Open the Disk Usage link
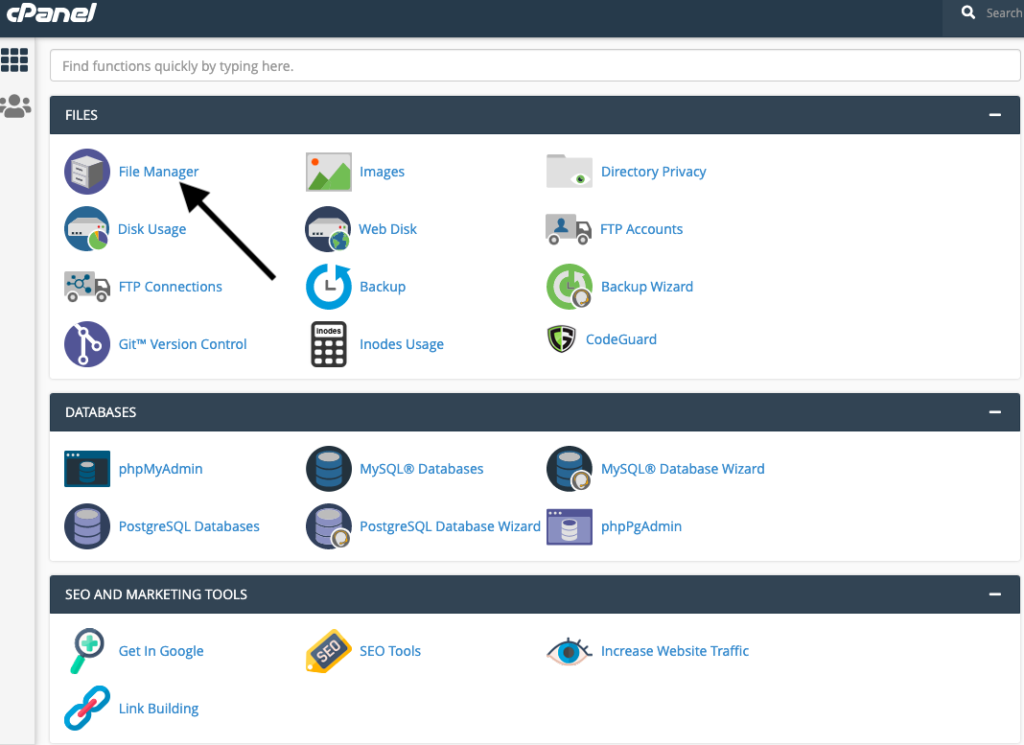This screenshot has height=745, width=1024. click(152, 229)
